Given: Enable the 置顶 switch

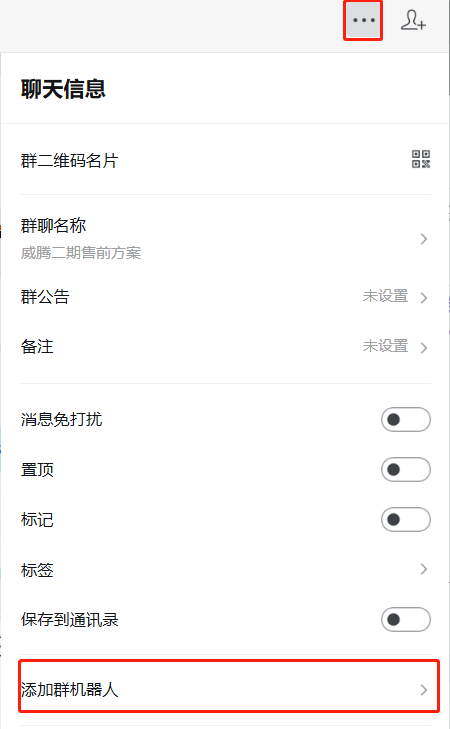Looking at the screenshot, I should pos(406,470).
